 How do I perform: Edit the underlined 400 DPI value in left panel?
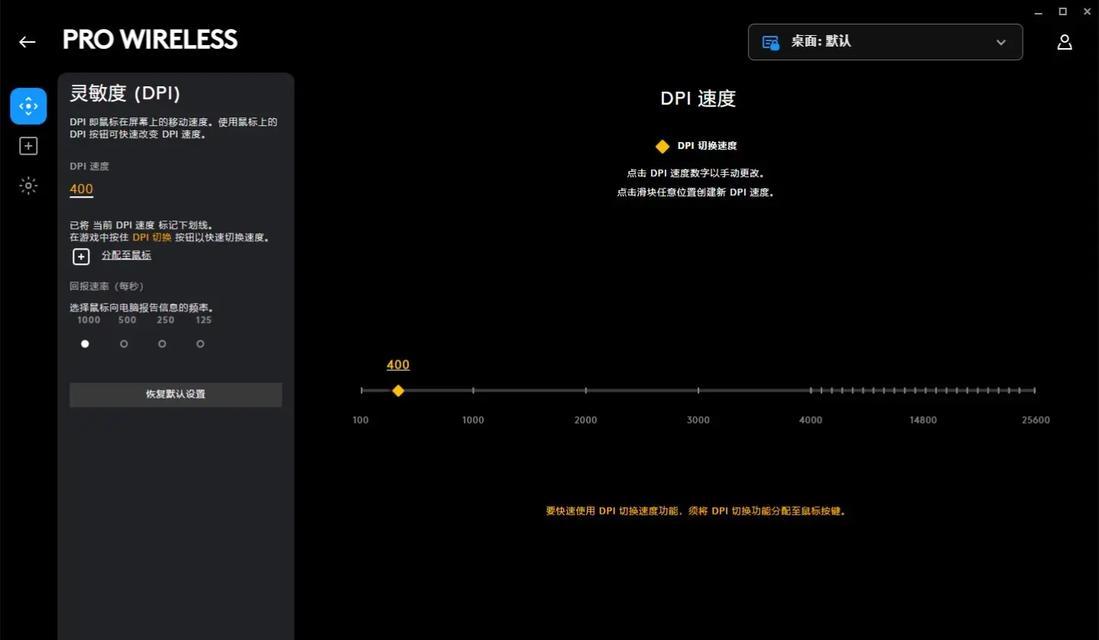81,189
